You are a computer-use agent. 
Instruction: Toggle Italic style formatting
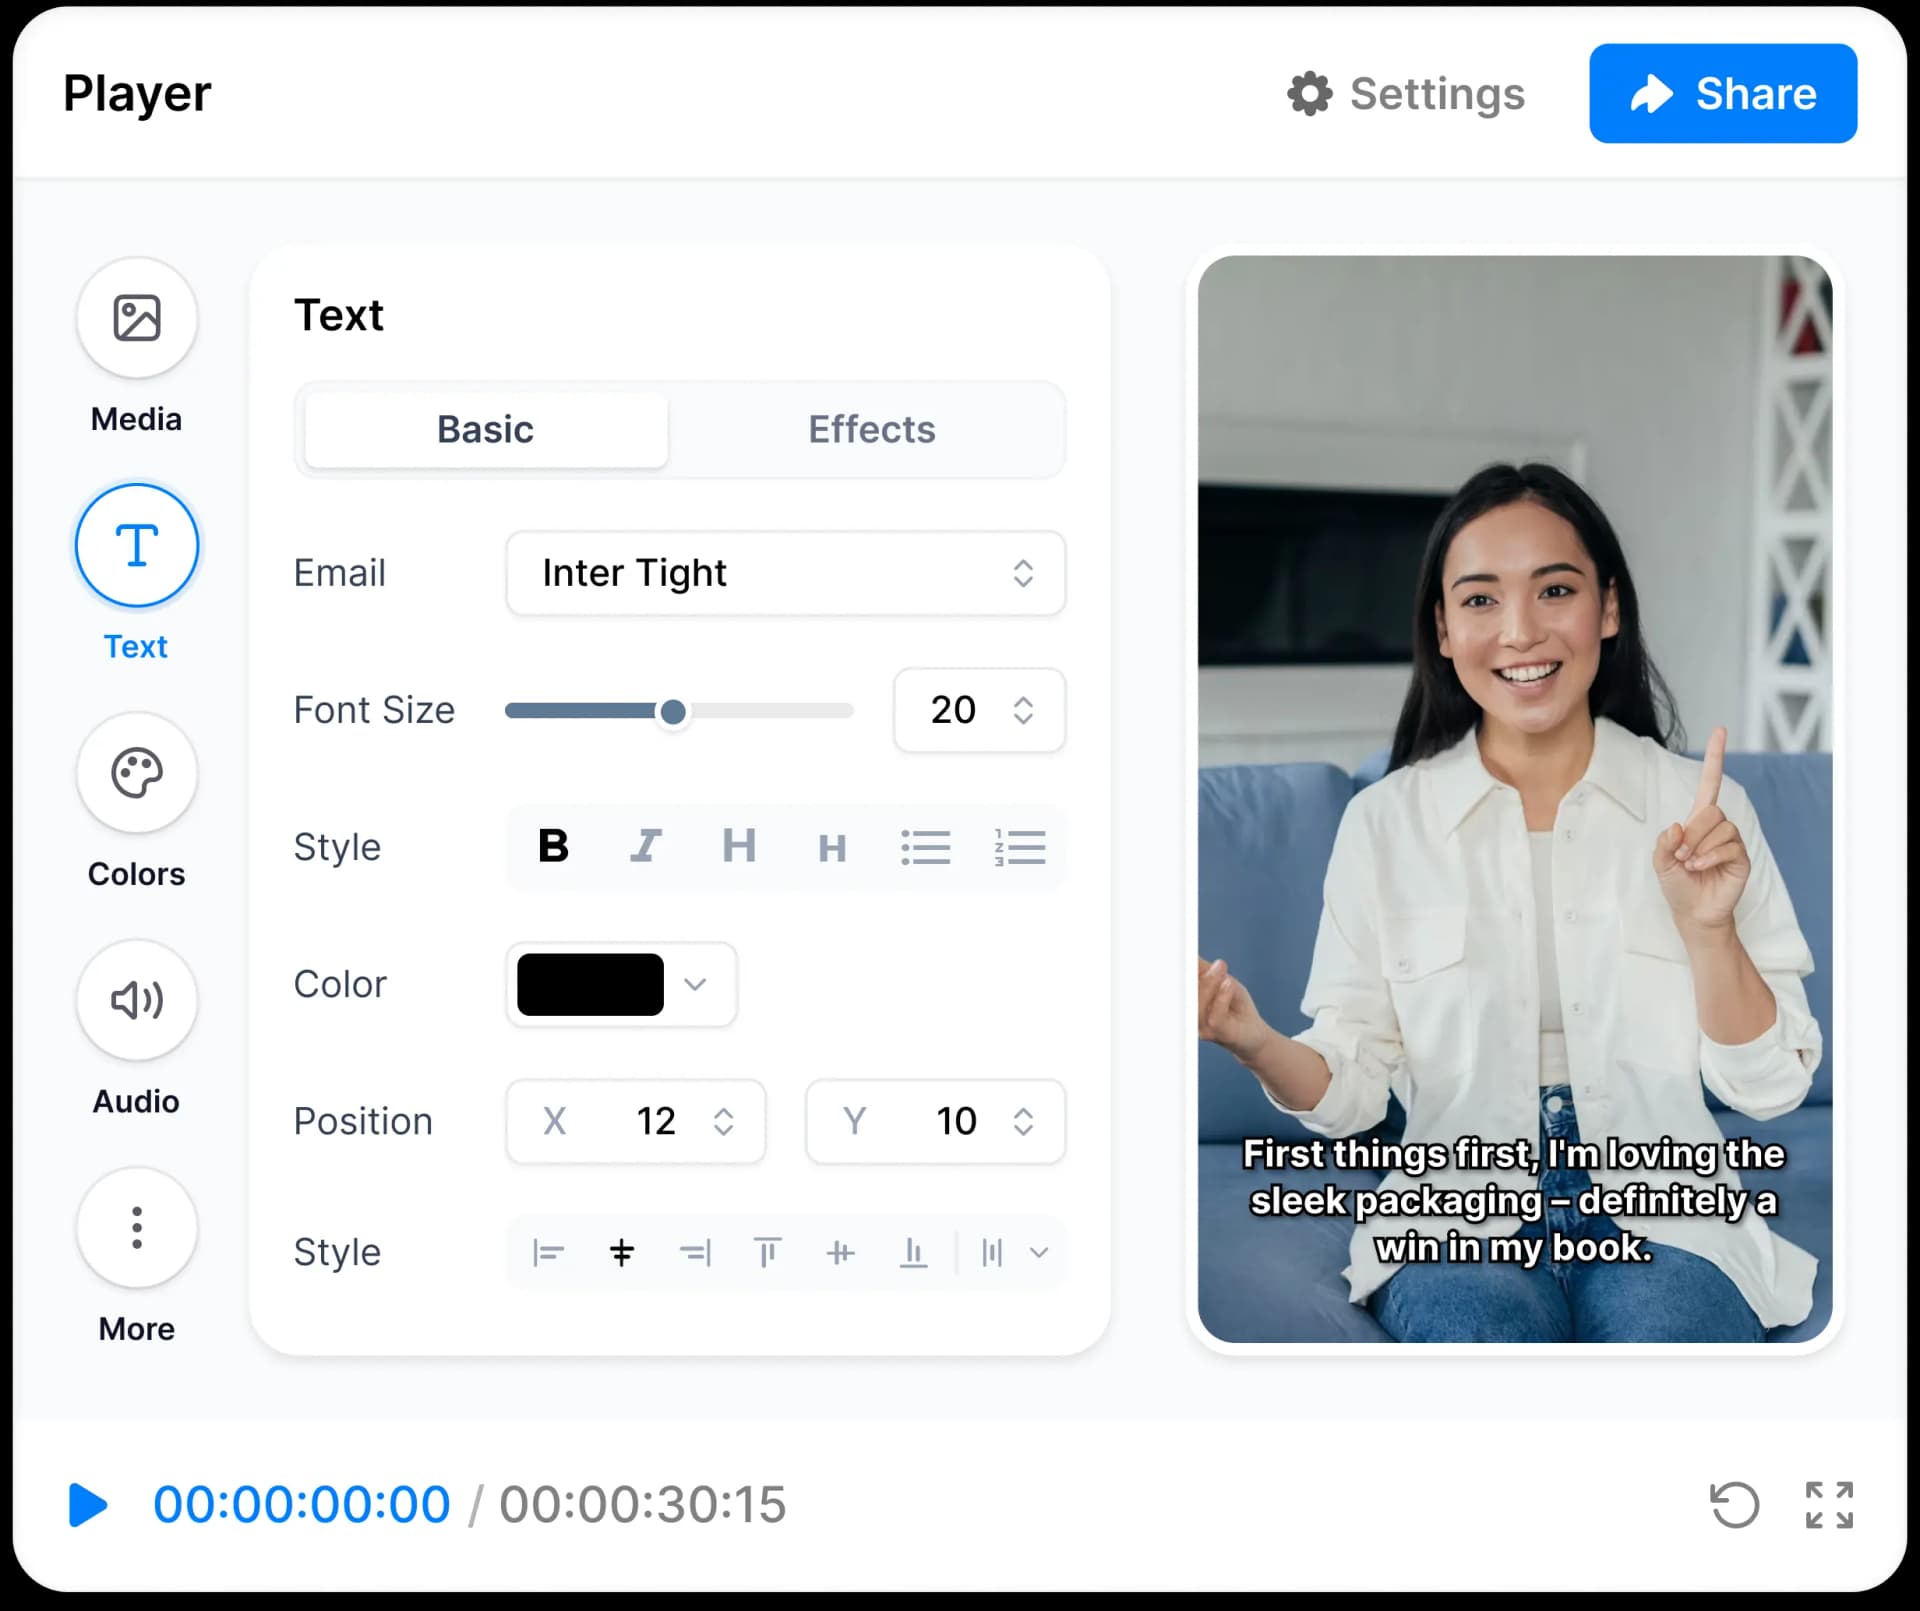tap(646, 845)
